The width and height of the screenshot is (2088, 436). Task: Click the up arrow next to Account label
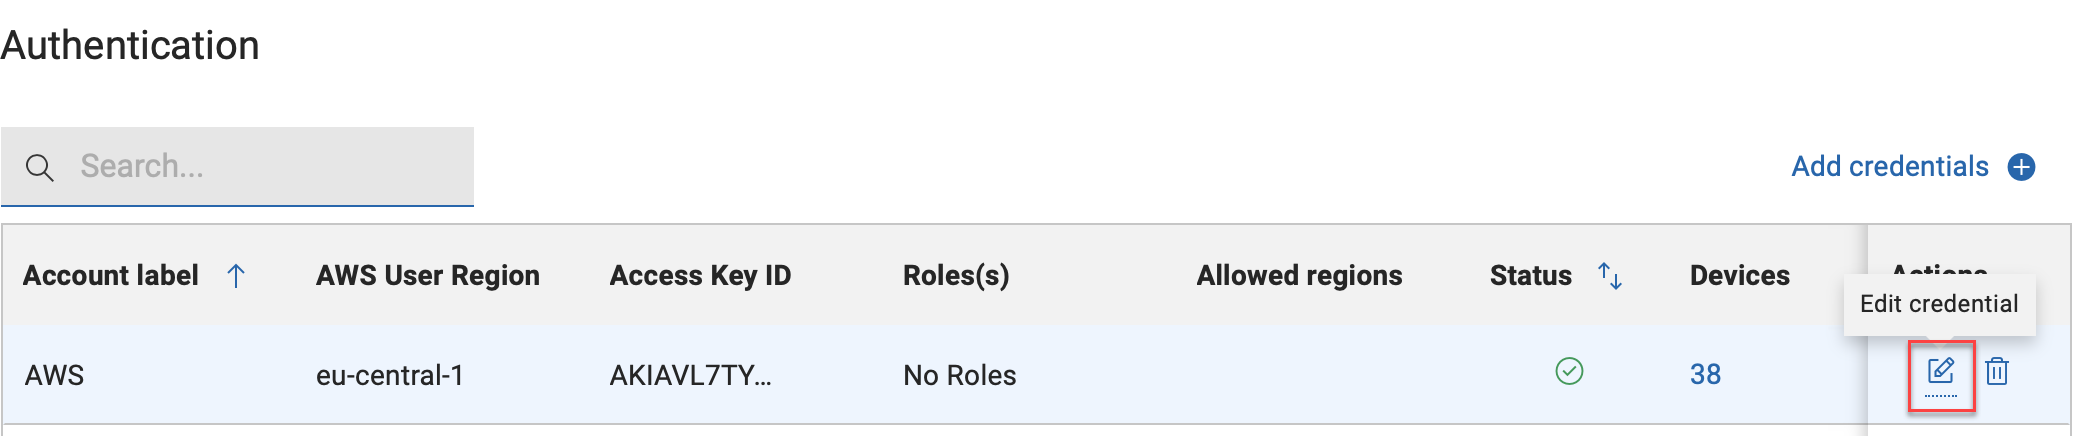tap(236, 276)
